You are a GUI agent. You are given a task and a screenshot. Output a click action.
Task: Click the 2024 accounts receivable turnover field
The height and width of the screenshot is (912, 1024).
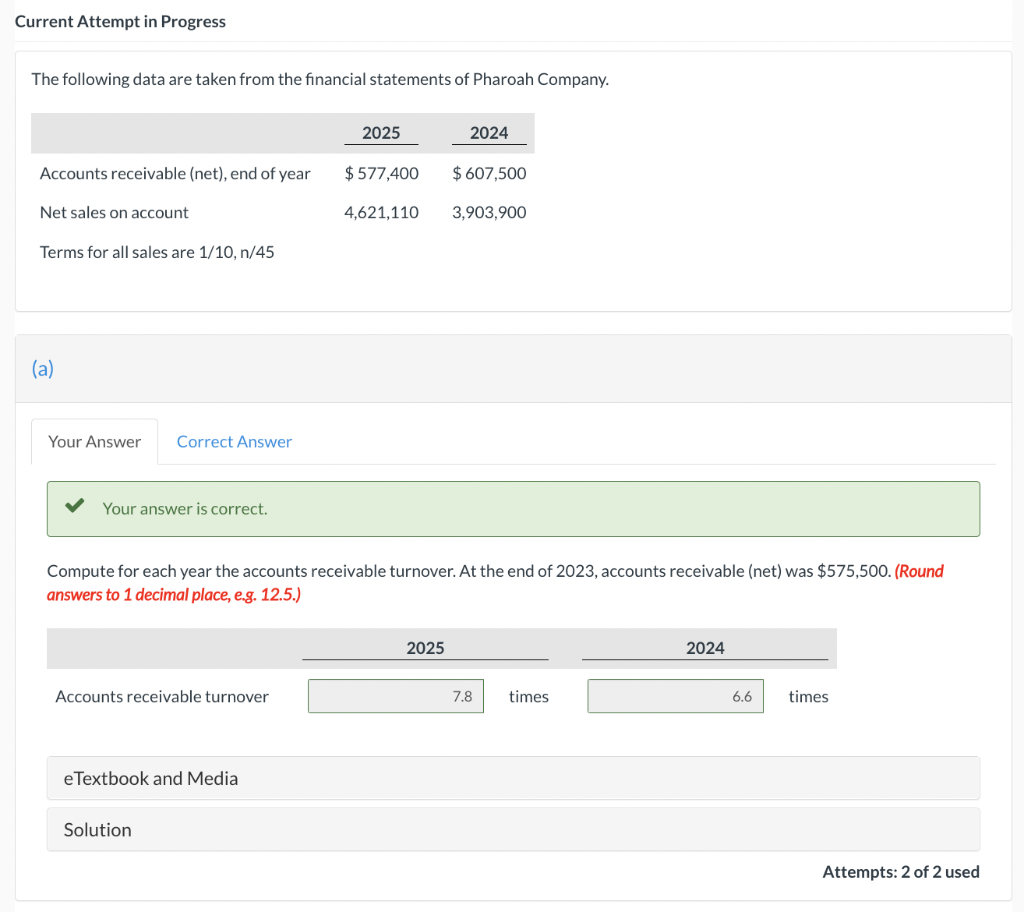(675, 696)
